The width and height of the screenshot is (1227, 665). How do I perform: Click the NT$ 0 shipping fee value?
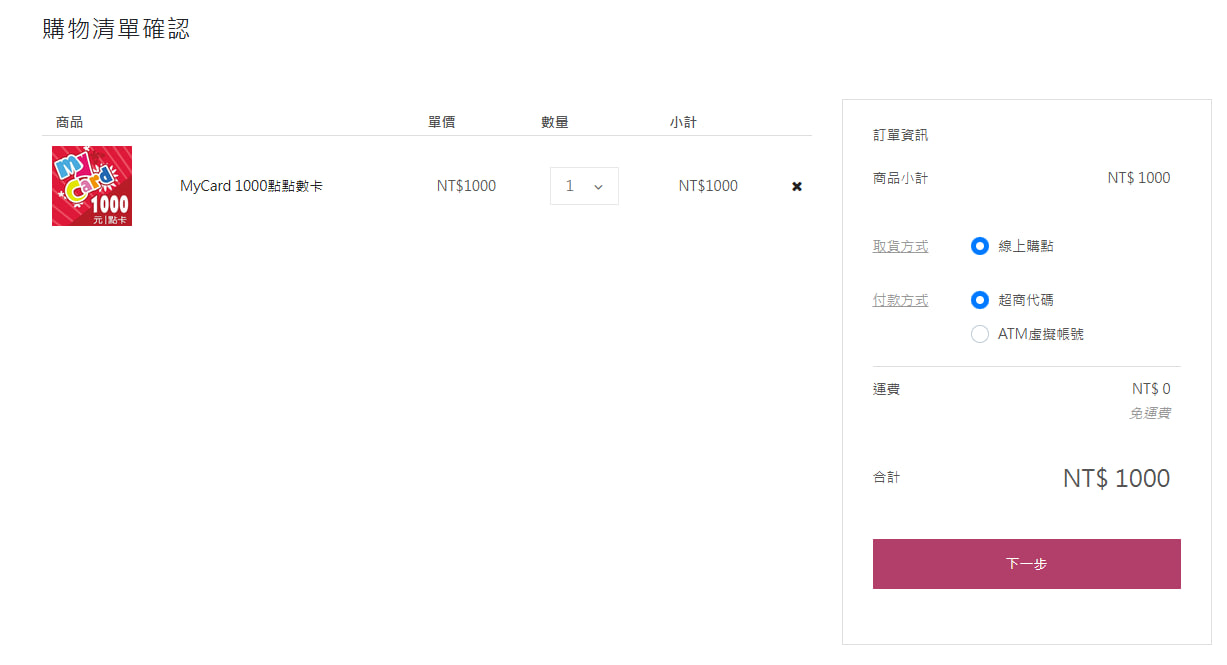(1151, 389)
